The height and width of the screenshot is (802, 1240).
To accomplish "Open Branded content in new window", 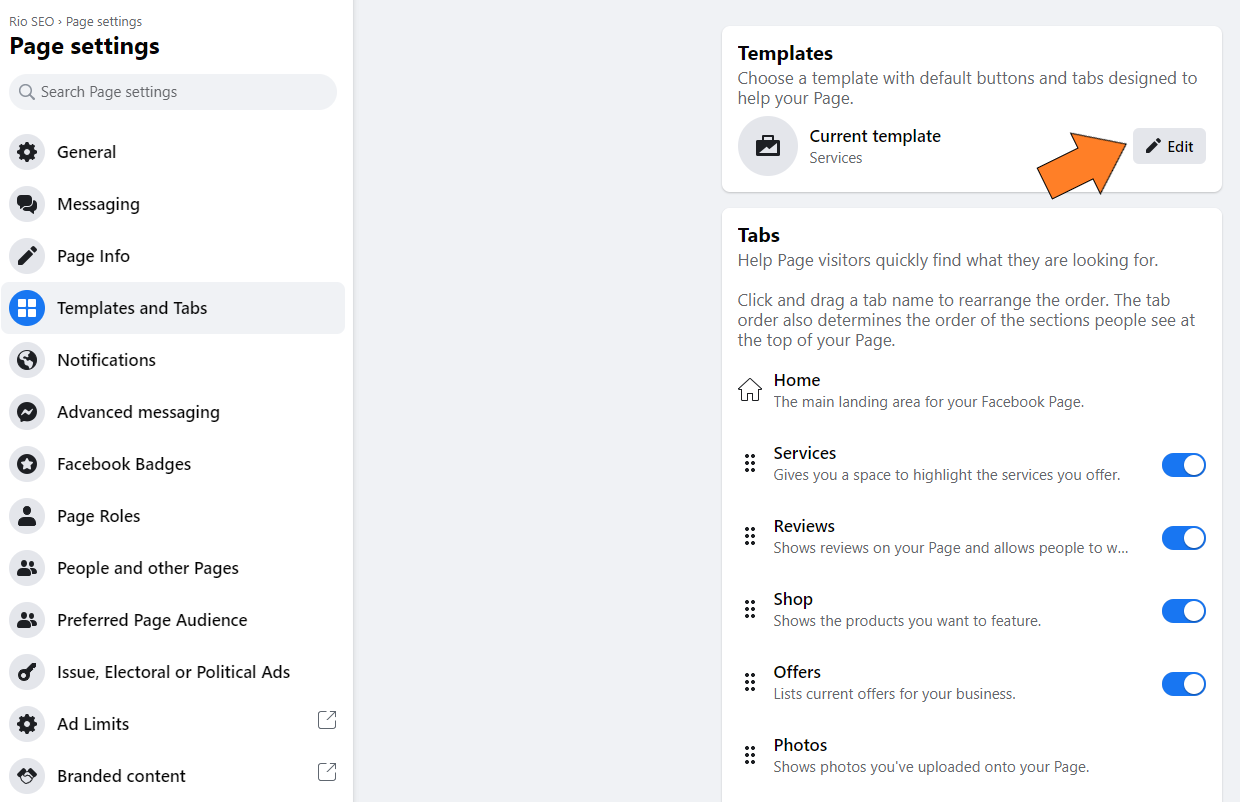I will [x=326, y=772].
